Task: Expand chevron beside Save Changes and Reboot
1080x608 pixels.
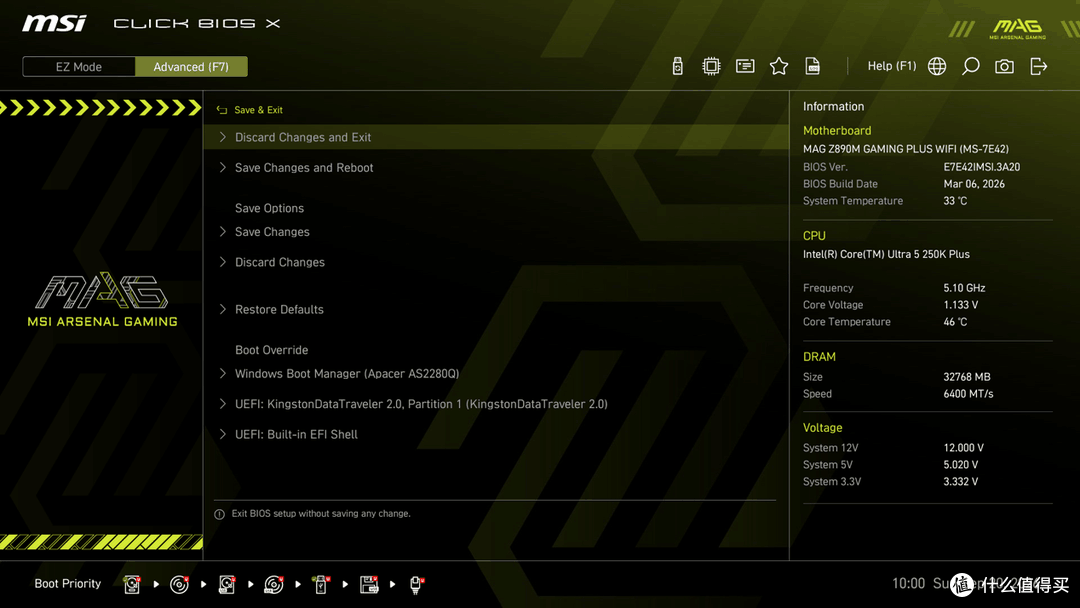Action: 222,167
